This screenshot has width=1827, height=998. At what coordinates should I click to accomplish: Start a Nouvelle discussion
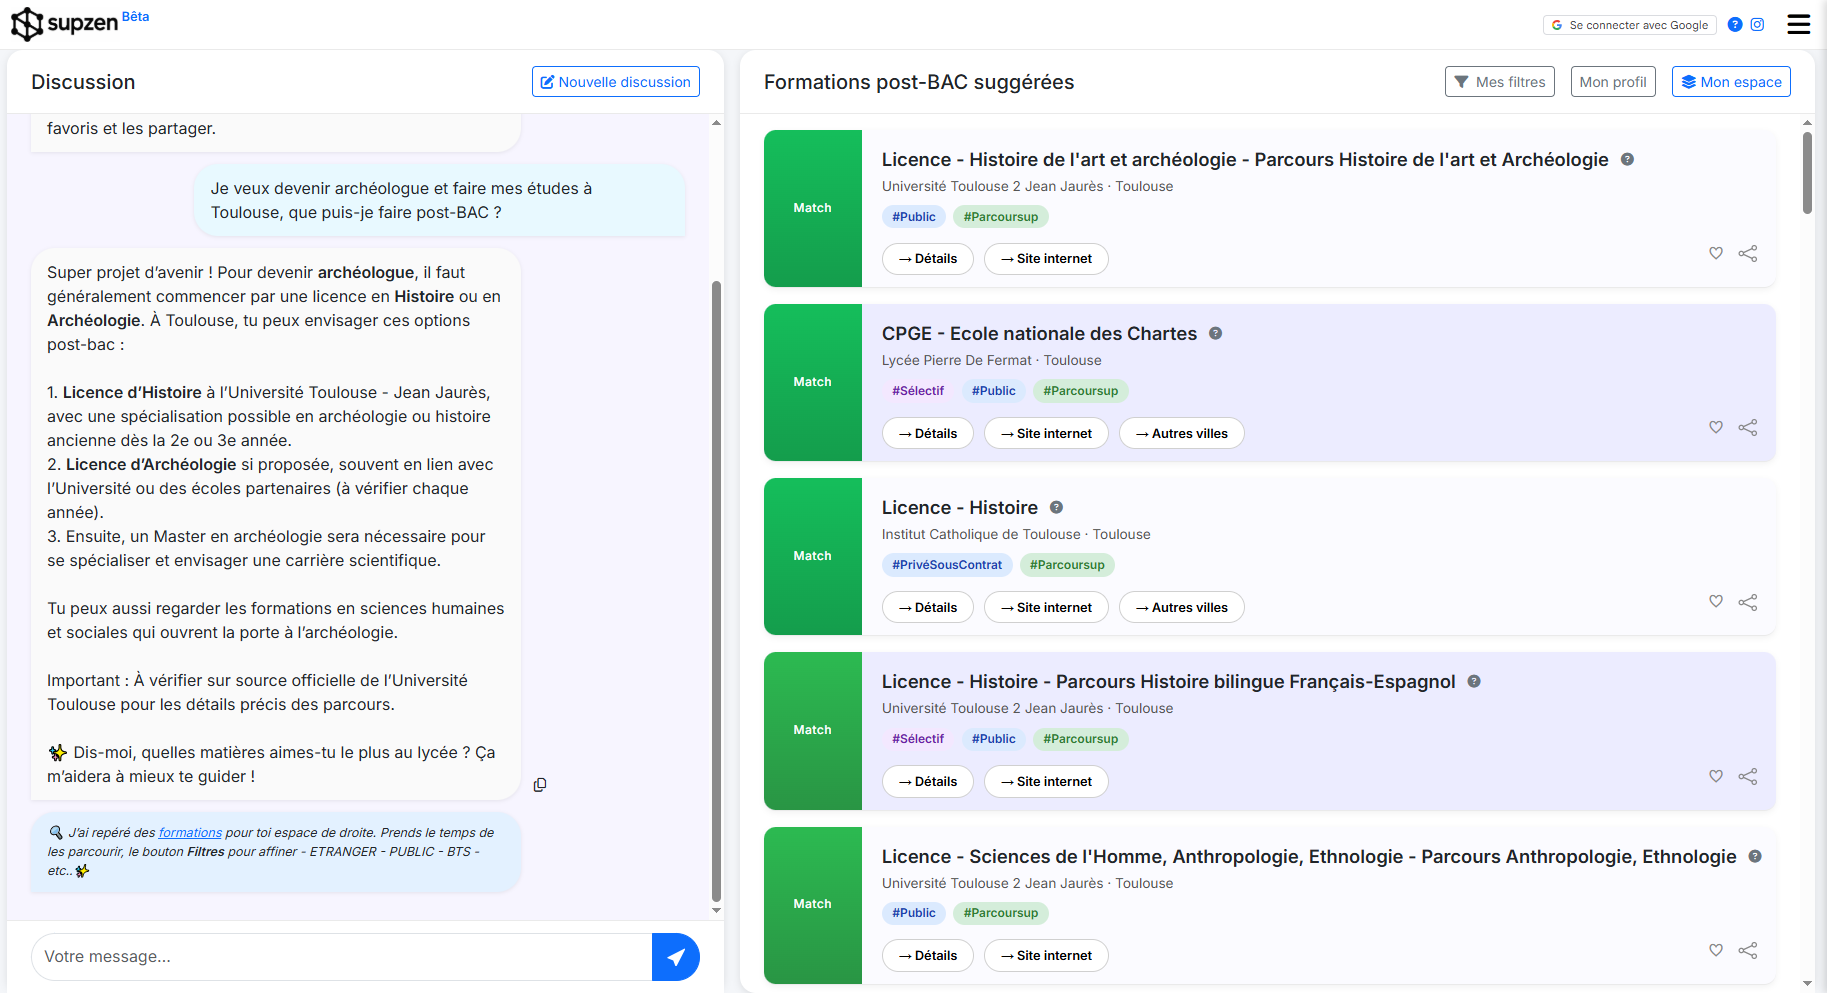[615, 82]
